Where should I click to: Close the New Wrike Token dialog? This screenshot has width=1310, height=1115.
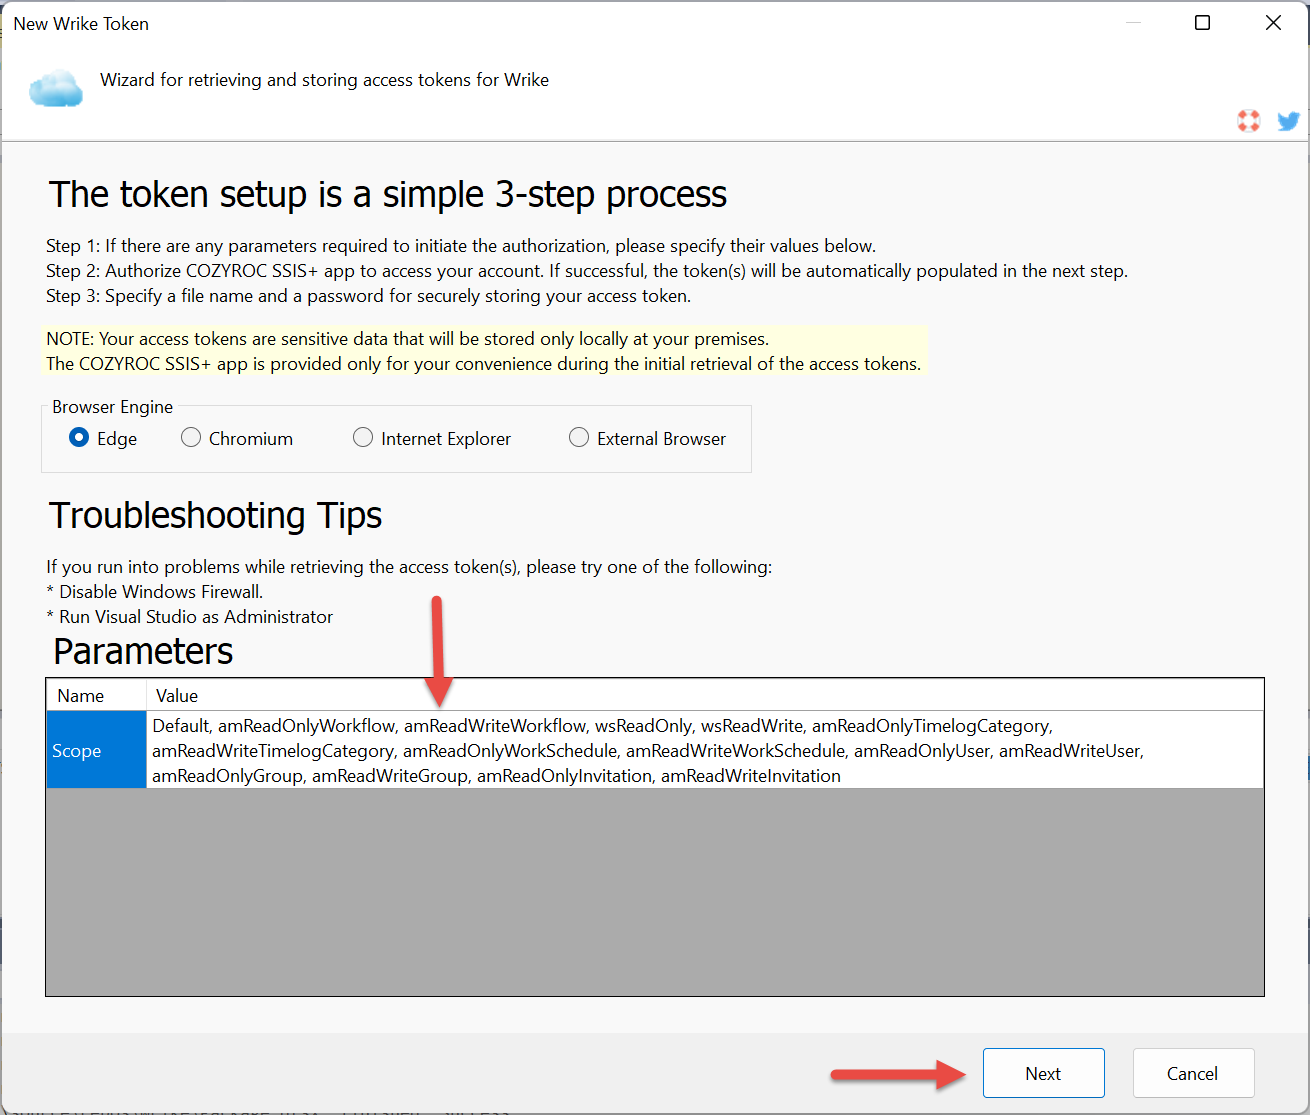pyautogui.click(x=1273, y=23)
